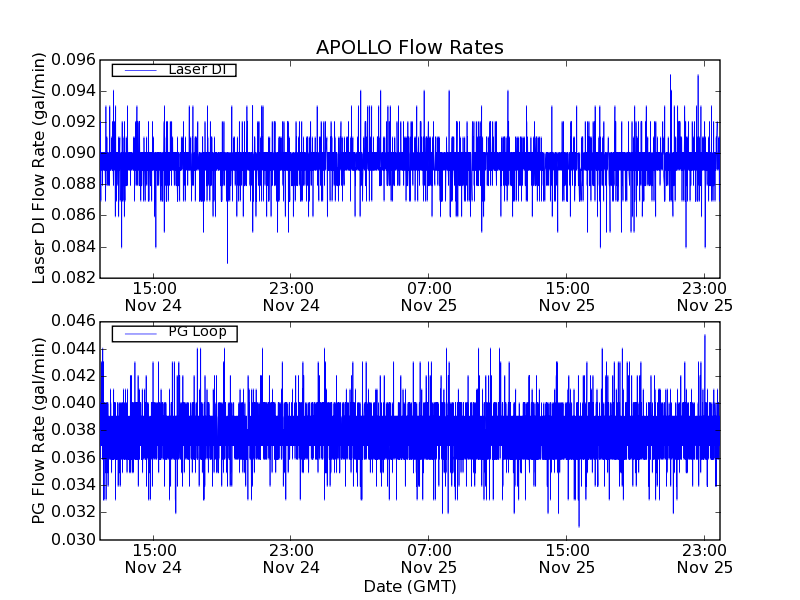Click the APOLLO Flow Rates chart title
This screenshot has width=800, height=600.
tap(409, 48)
